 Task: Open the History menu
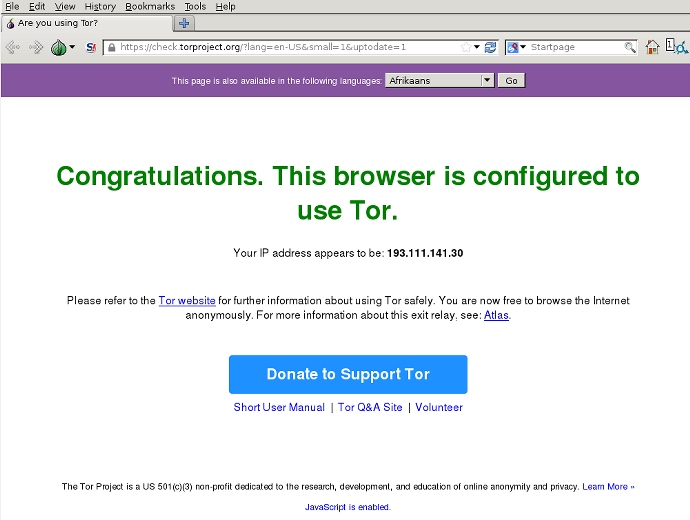[100, 6]
